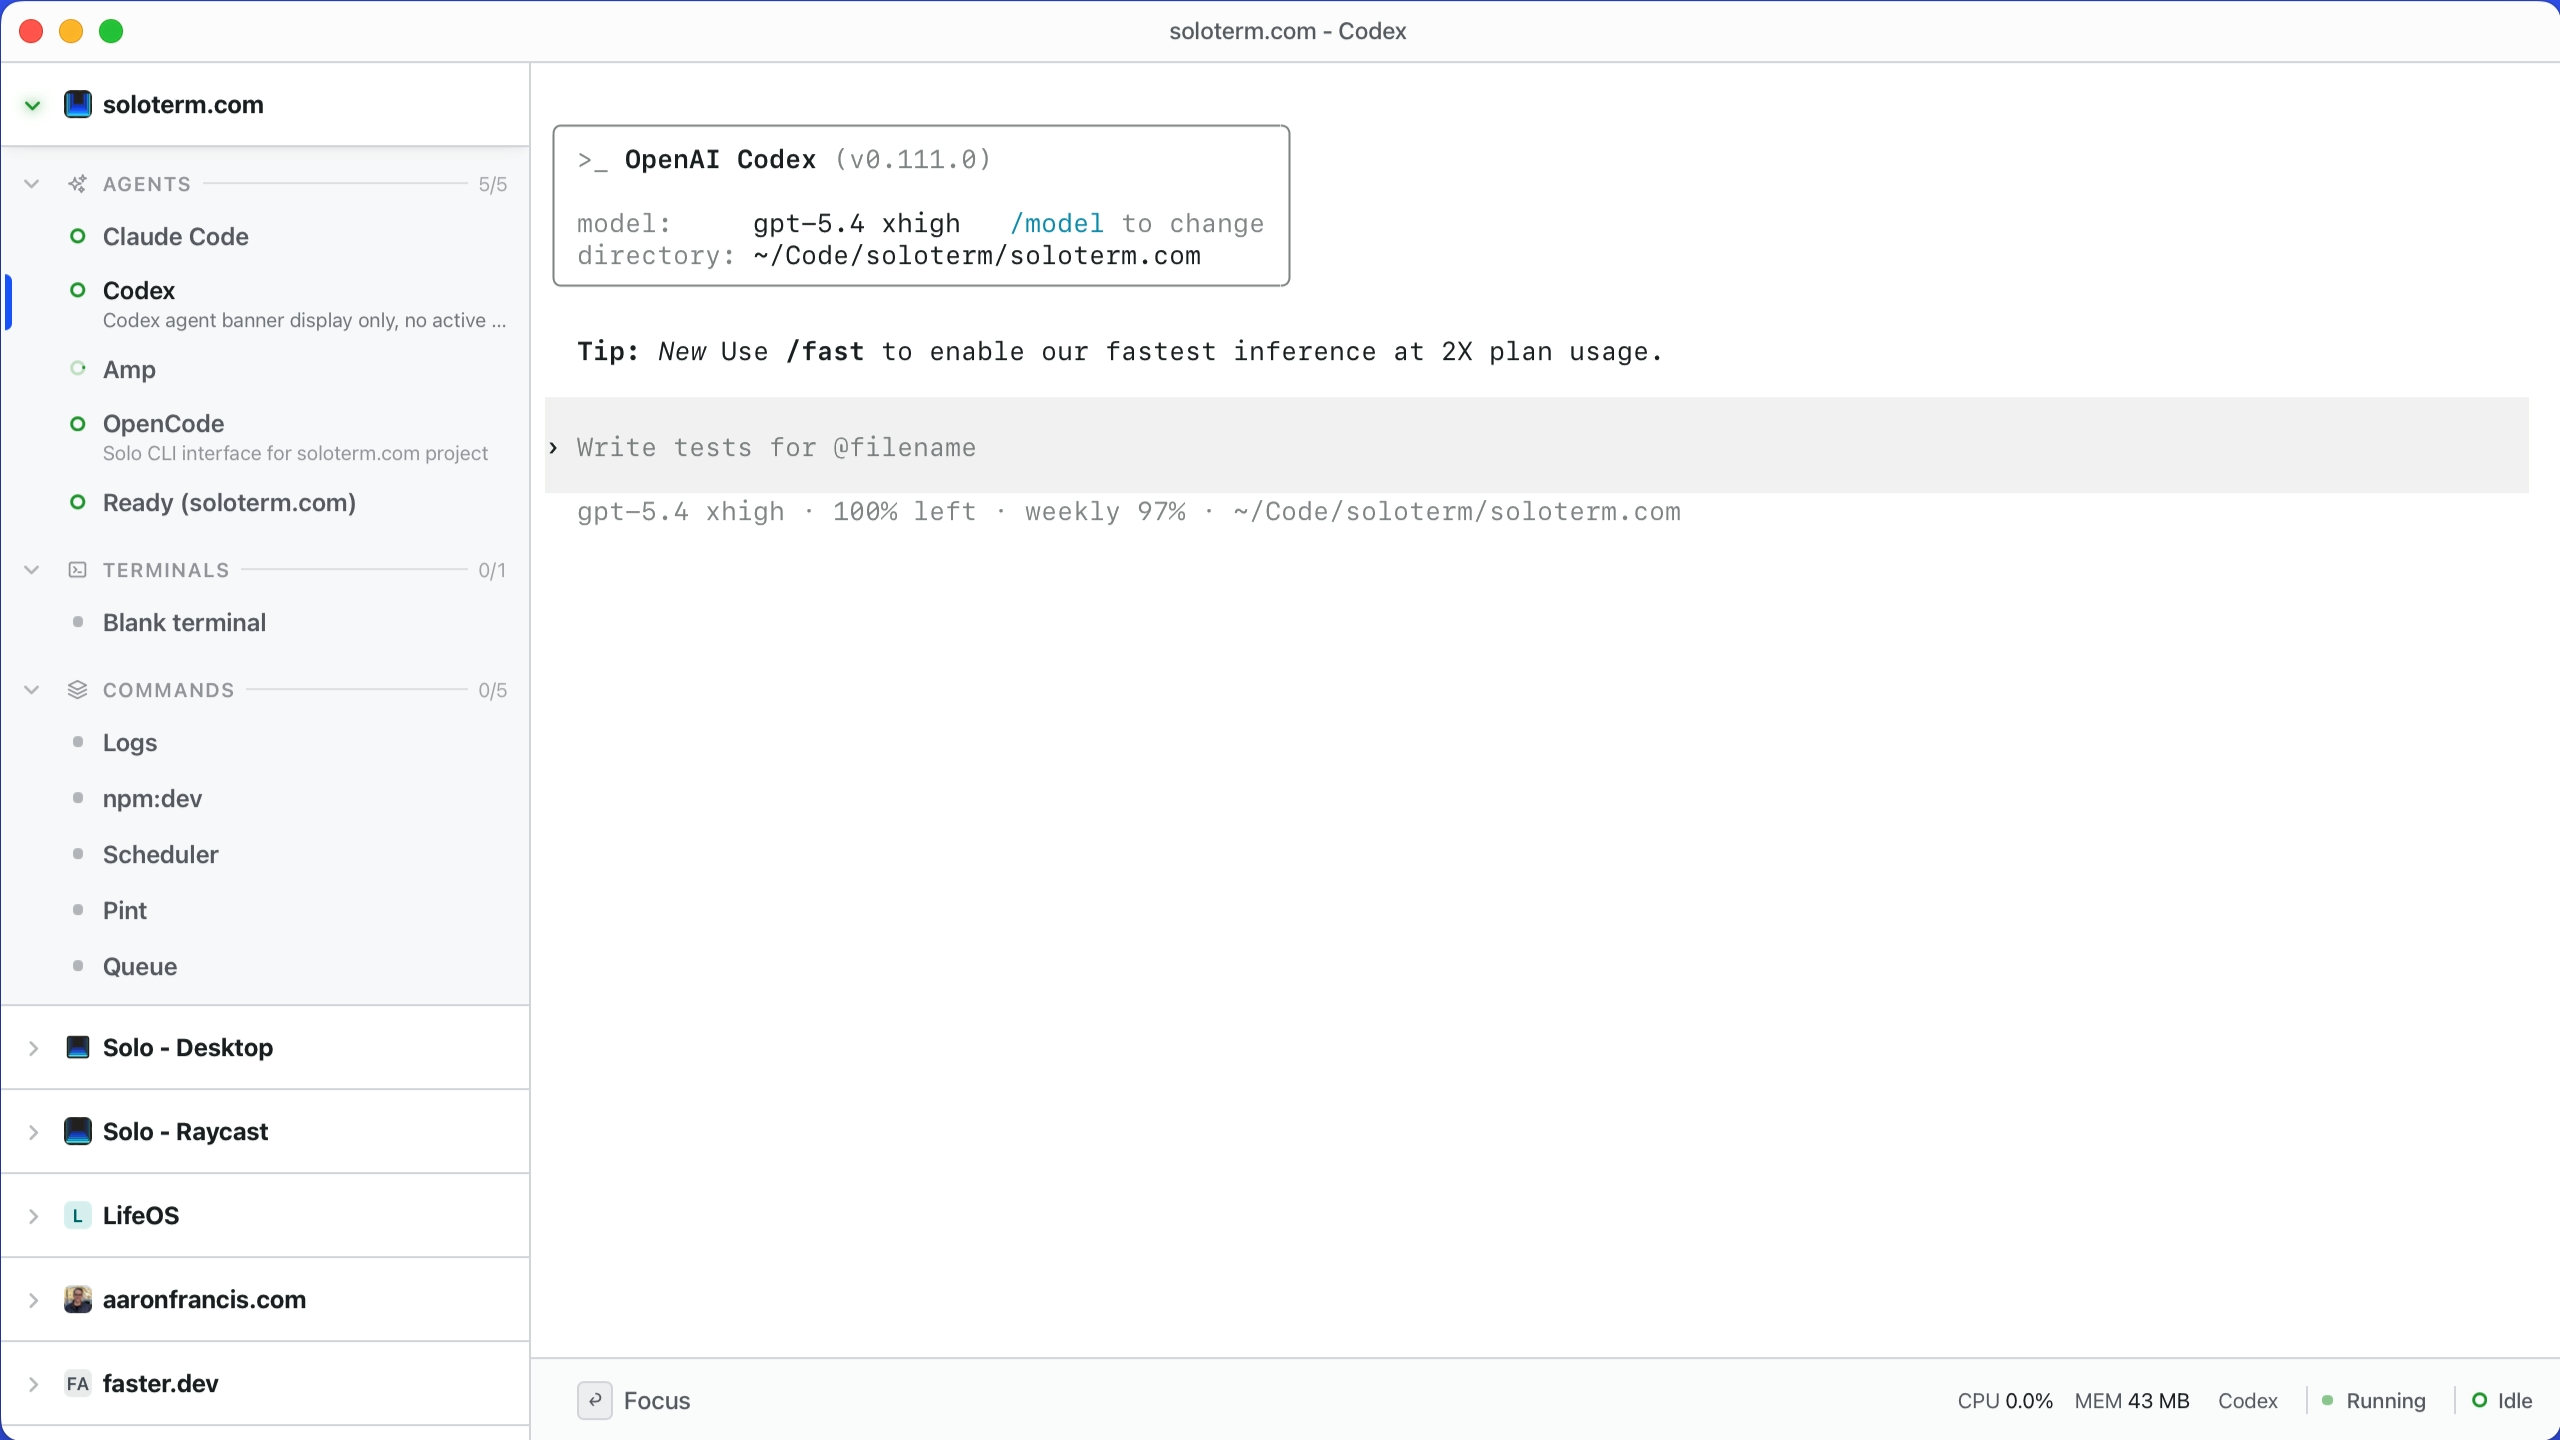Click the Solo - Desktop project icon
The width and height of the screenshot is (2560, 1440).
click(78, 1047)
